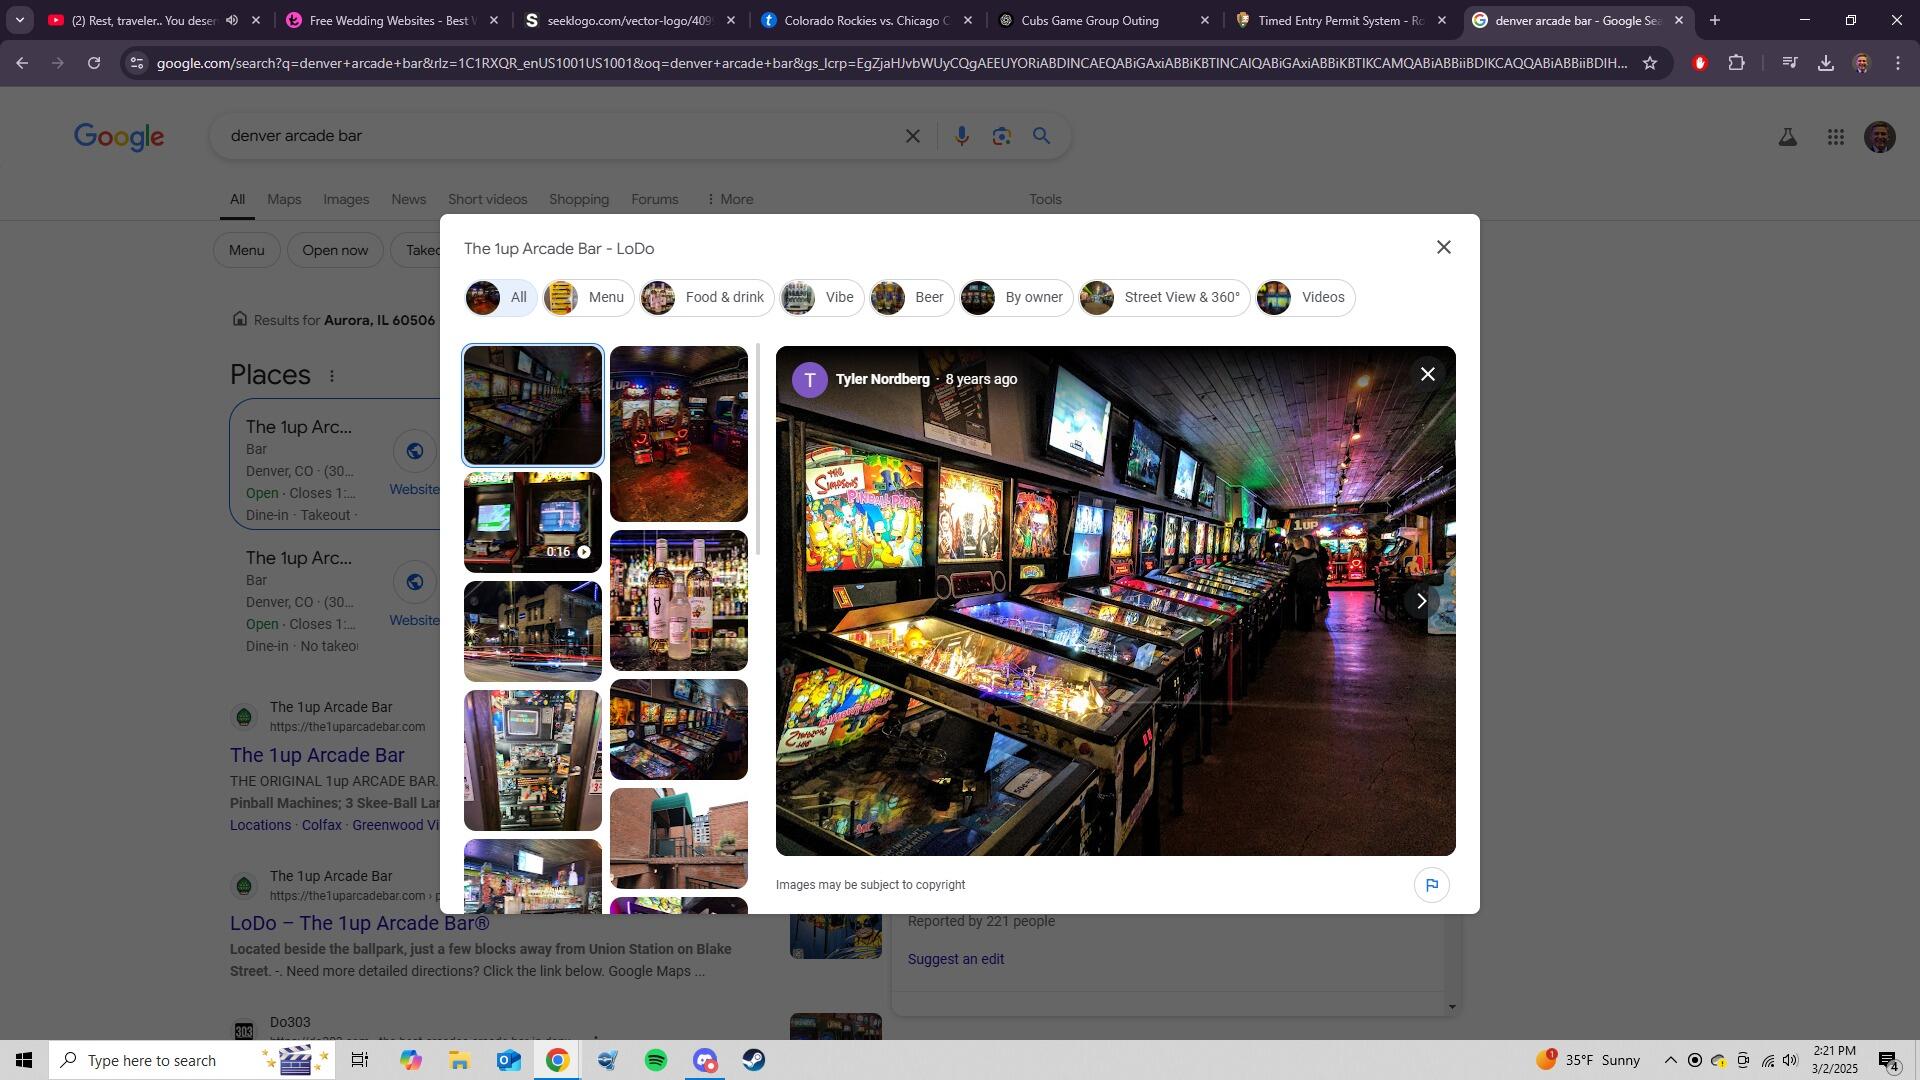
Task: Open Chrome downloads icon
Action: click(x=1825, y=63)
